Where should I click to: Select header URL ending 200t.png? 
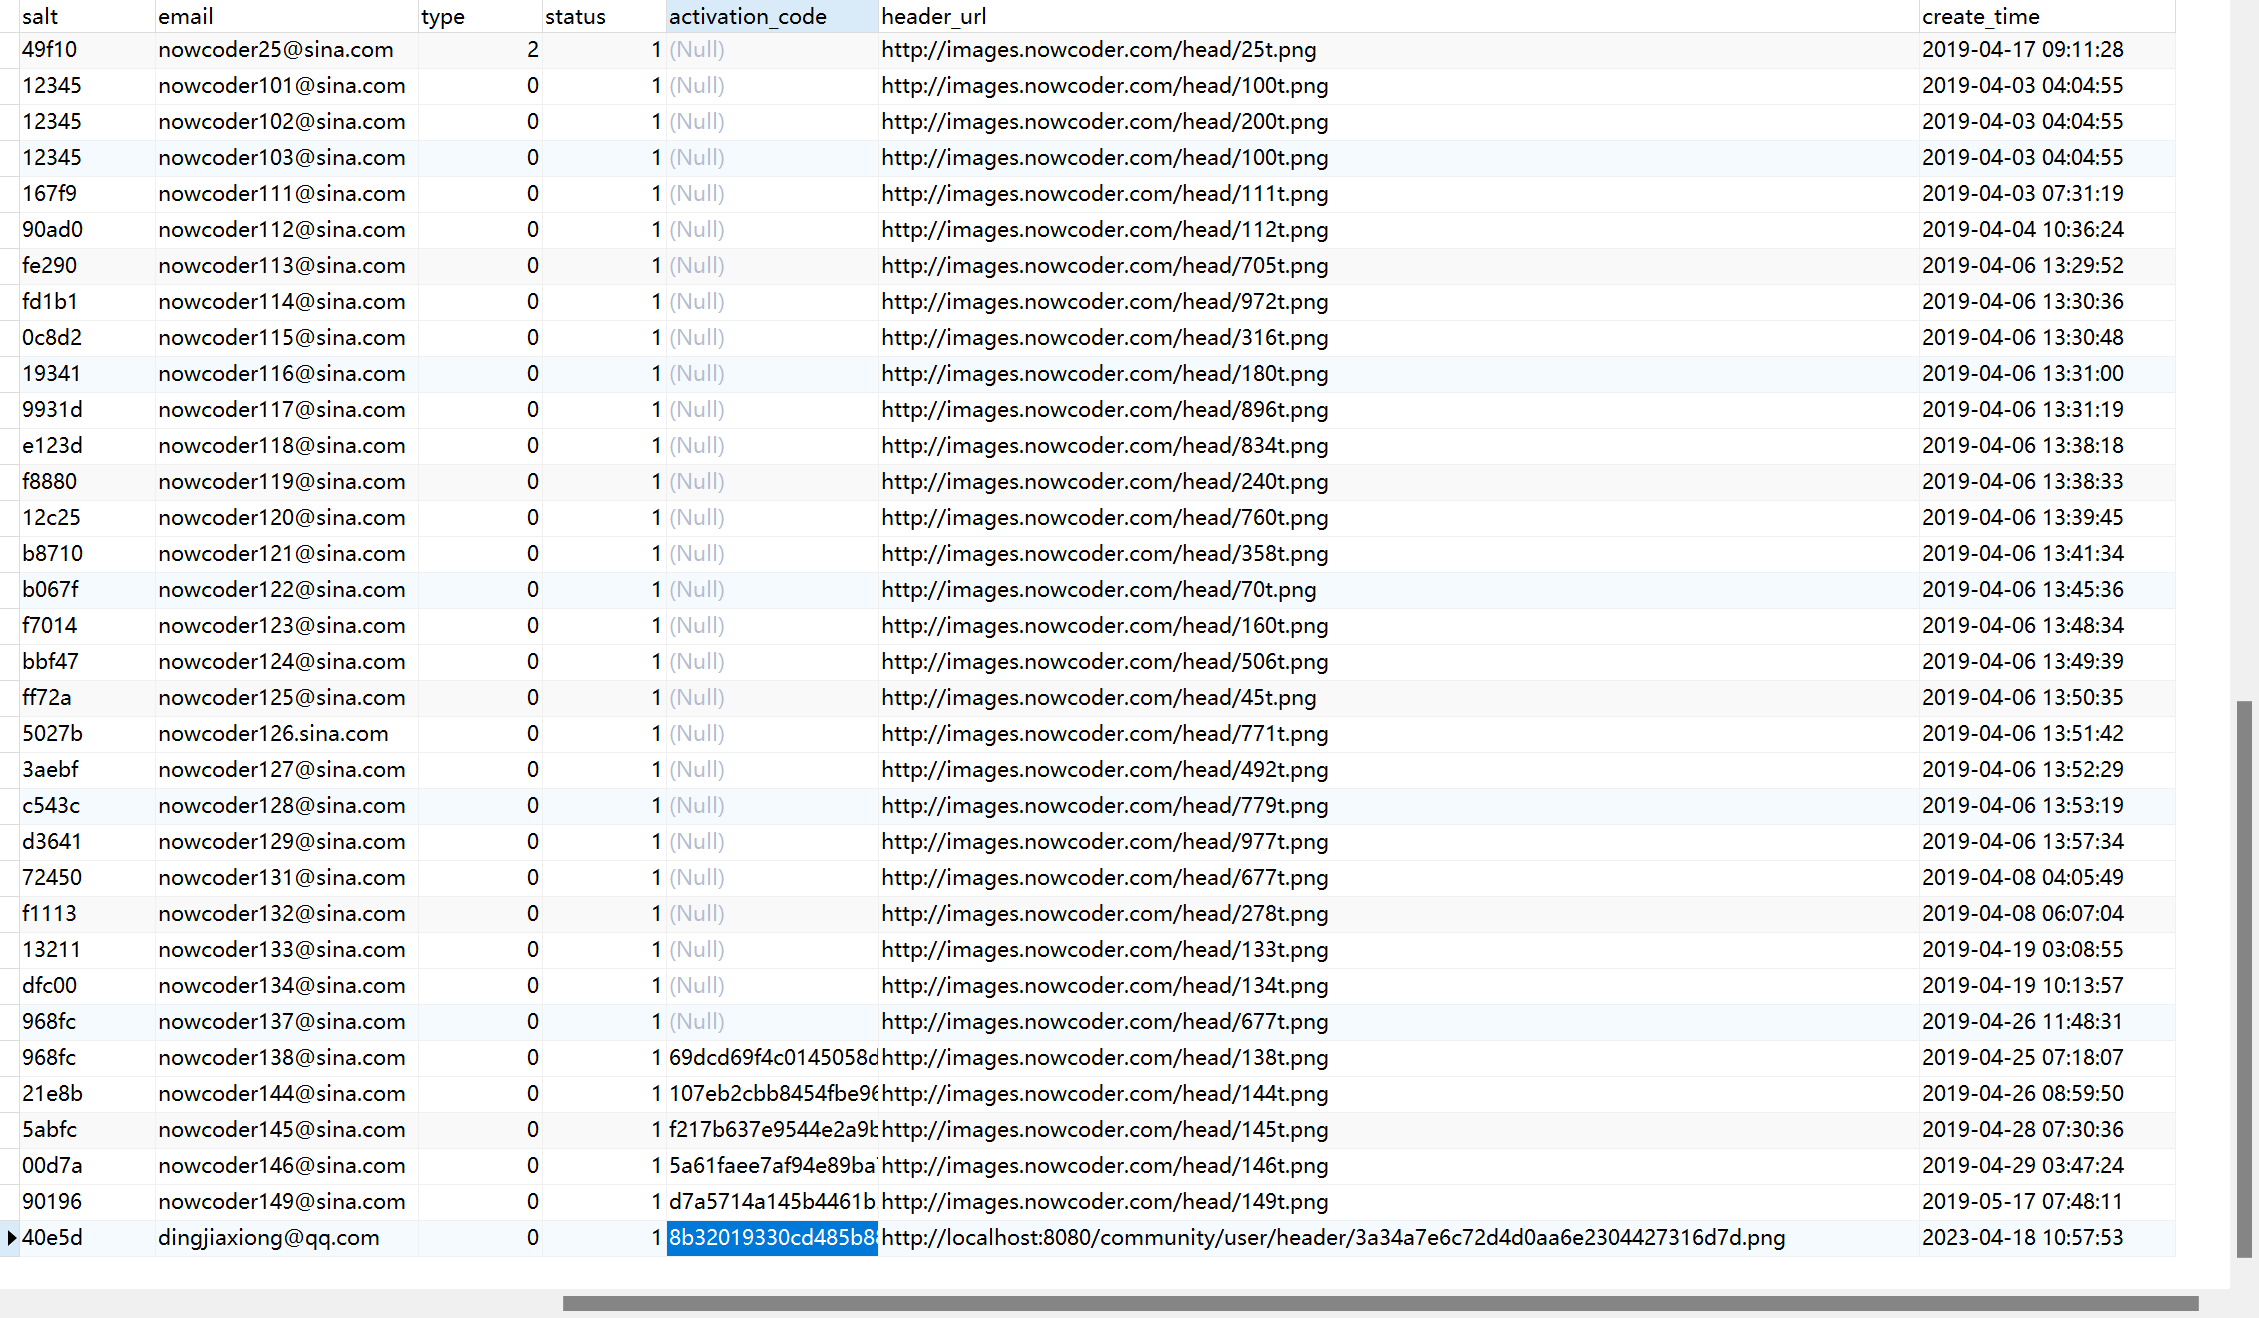pos(1398,122)
